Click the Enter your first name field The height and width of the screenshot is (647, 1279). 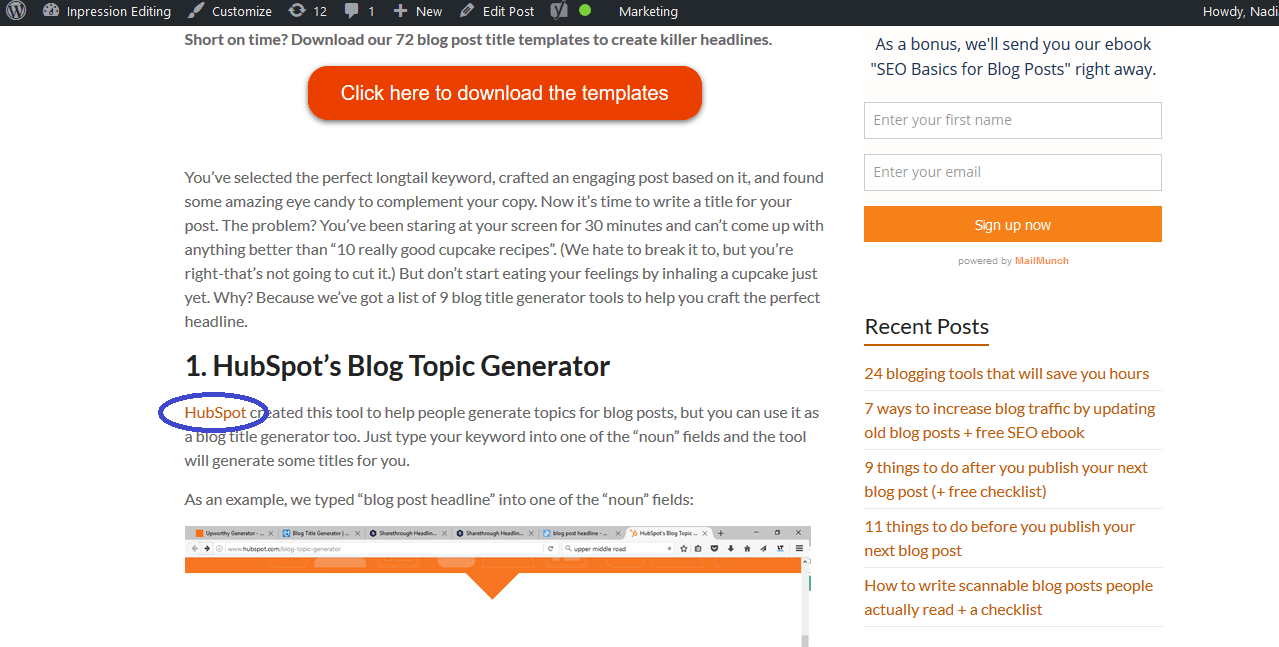(x=1012, y=120)
